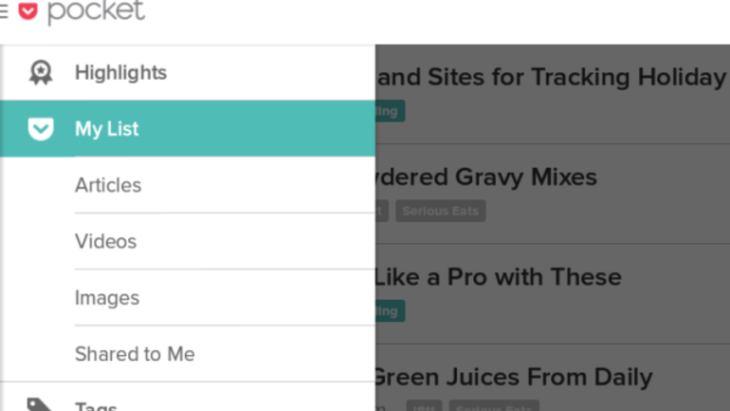Click the Highlights ribbon badge icon
730x411 pixels.
point(41,73)
